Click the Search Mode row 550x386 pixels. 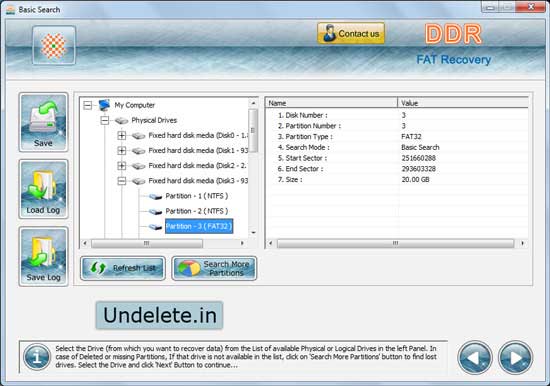pos(397,147)
